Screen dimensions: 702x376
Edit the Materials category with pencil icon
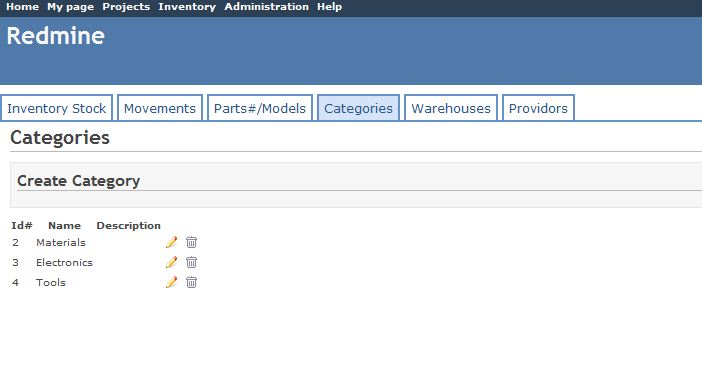pyautogui.click(x=171, y=242)
